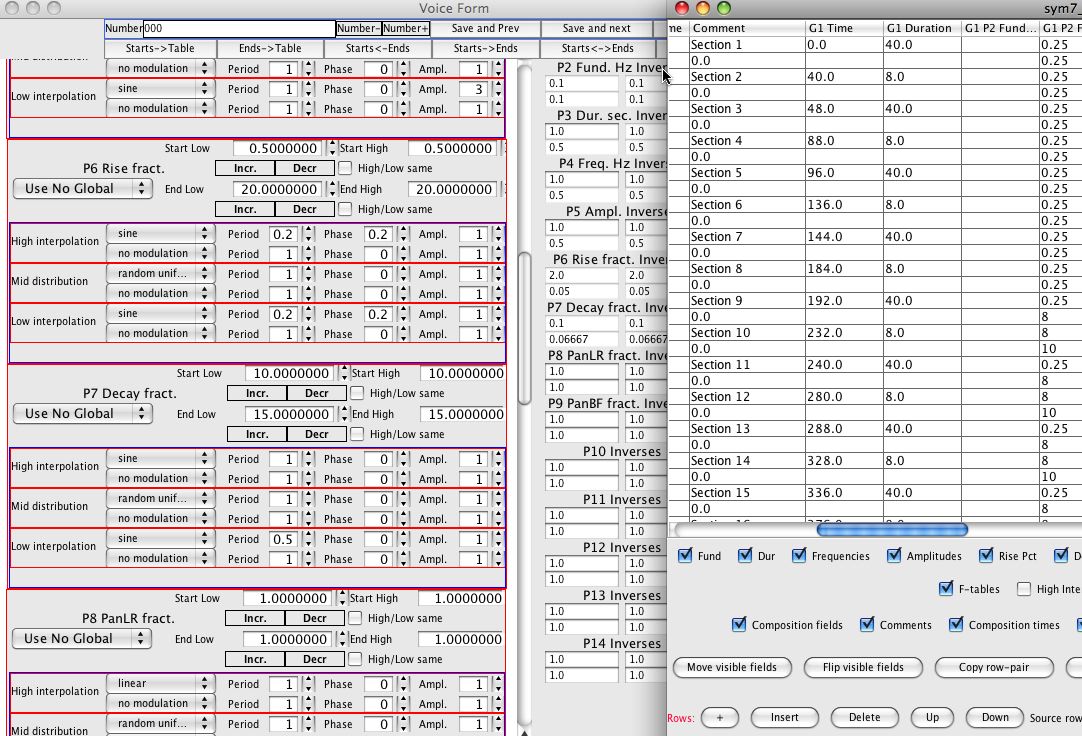
Task: Select the Section 15 comment cell
Action: pos(747,493)
